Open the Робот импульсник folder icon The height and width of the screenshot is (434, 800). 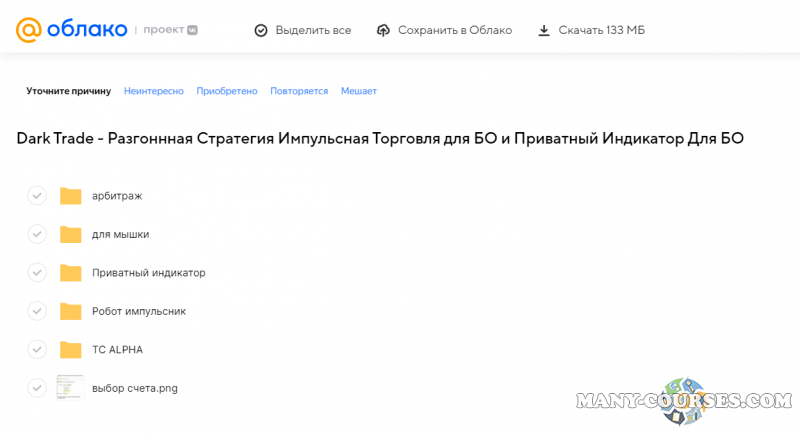point(70,311)
